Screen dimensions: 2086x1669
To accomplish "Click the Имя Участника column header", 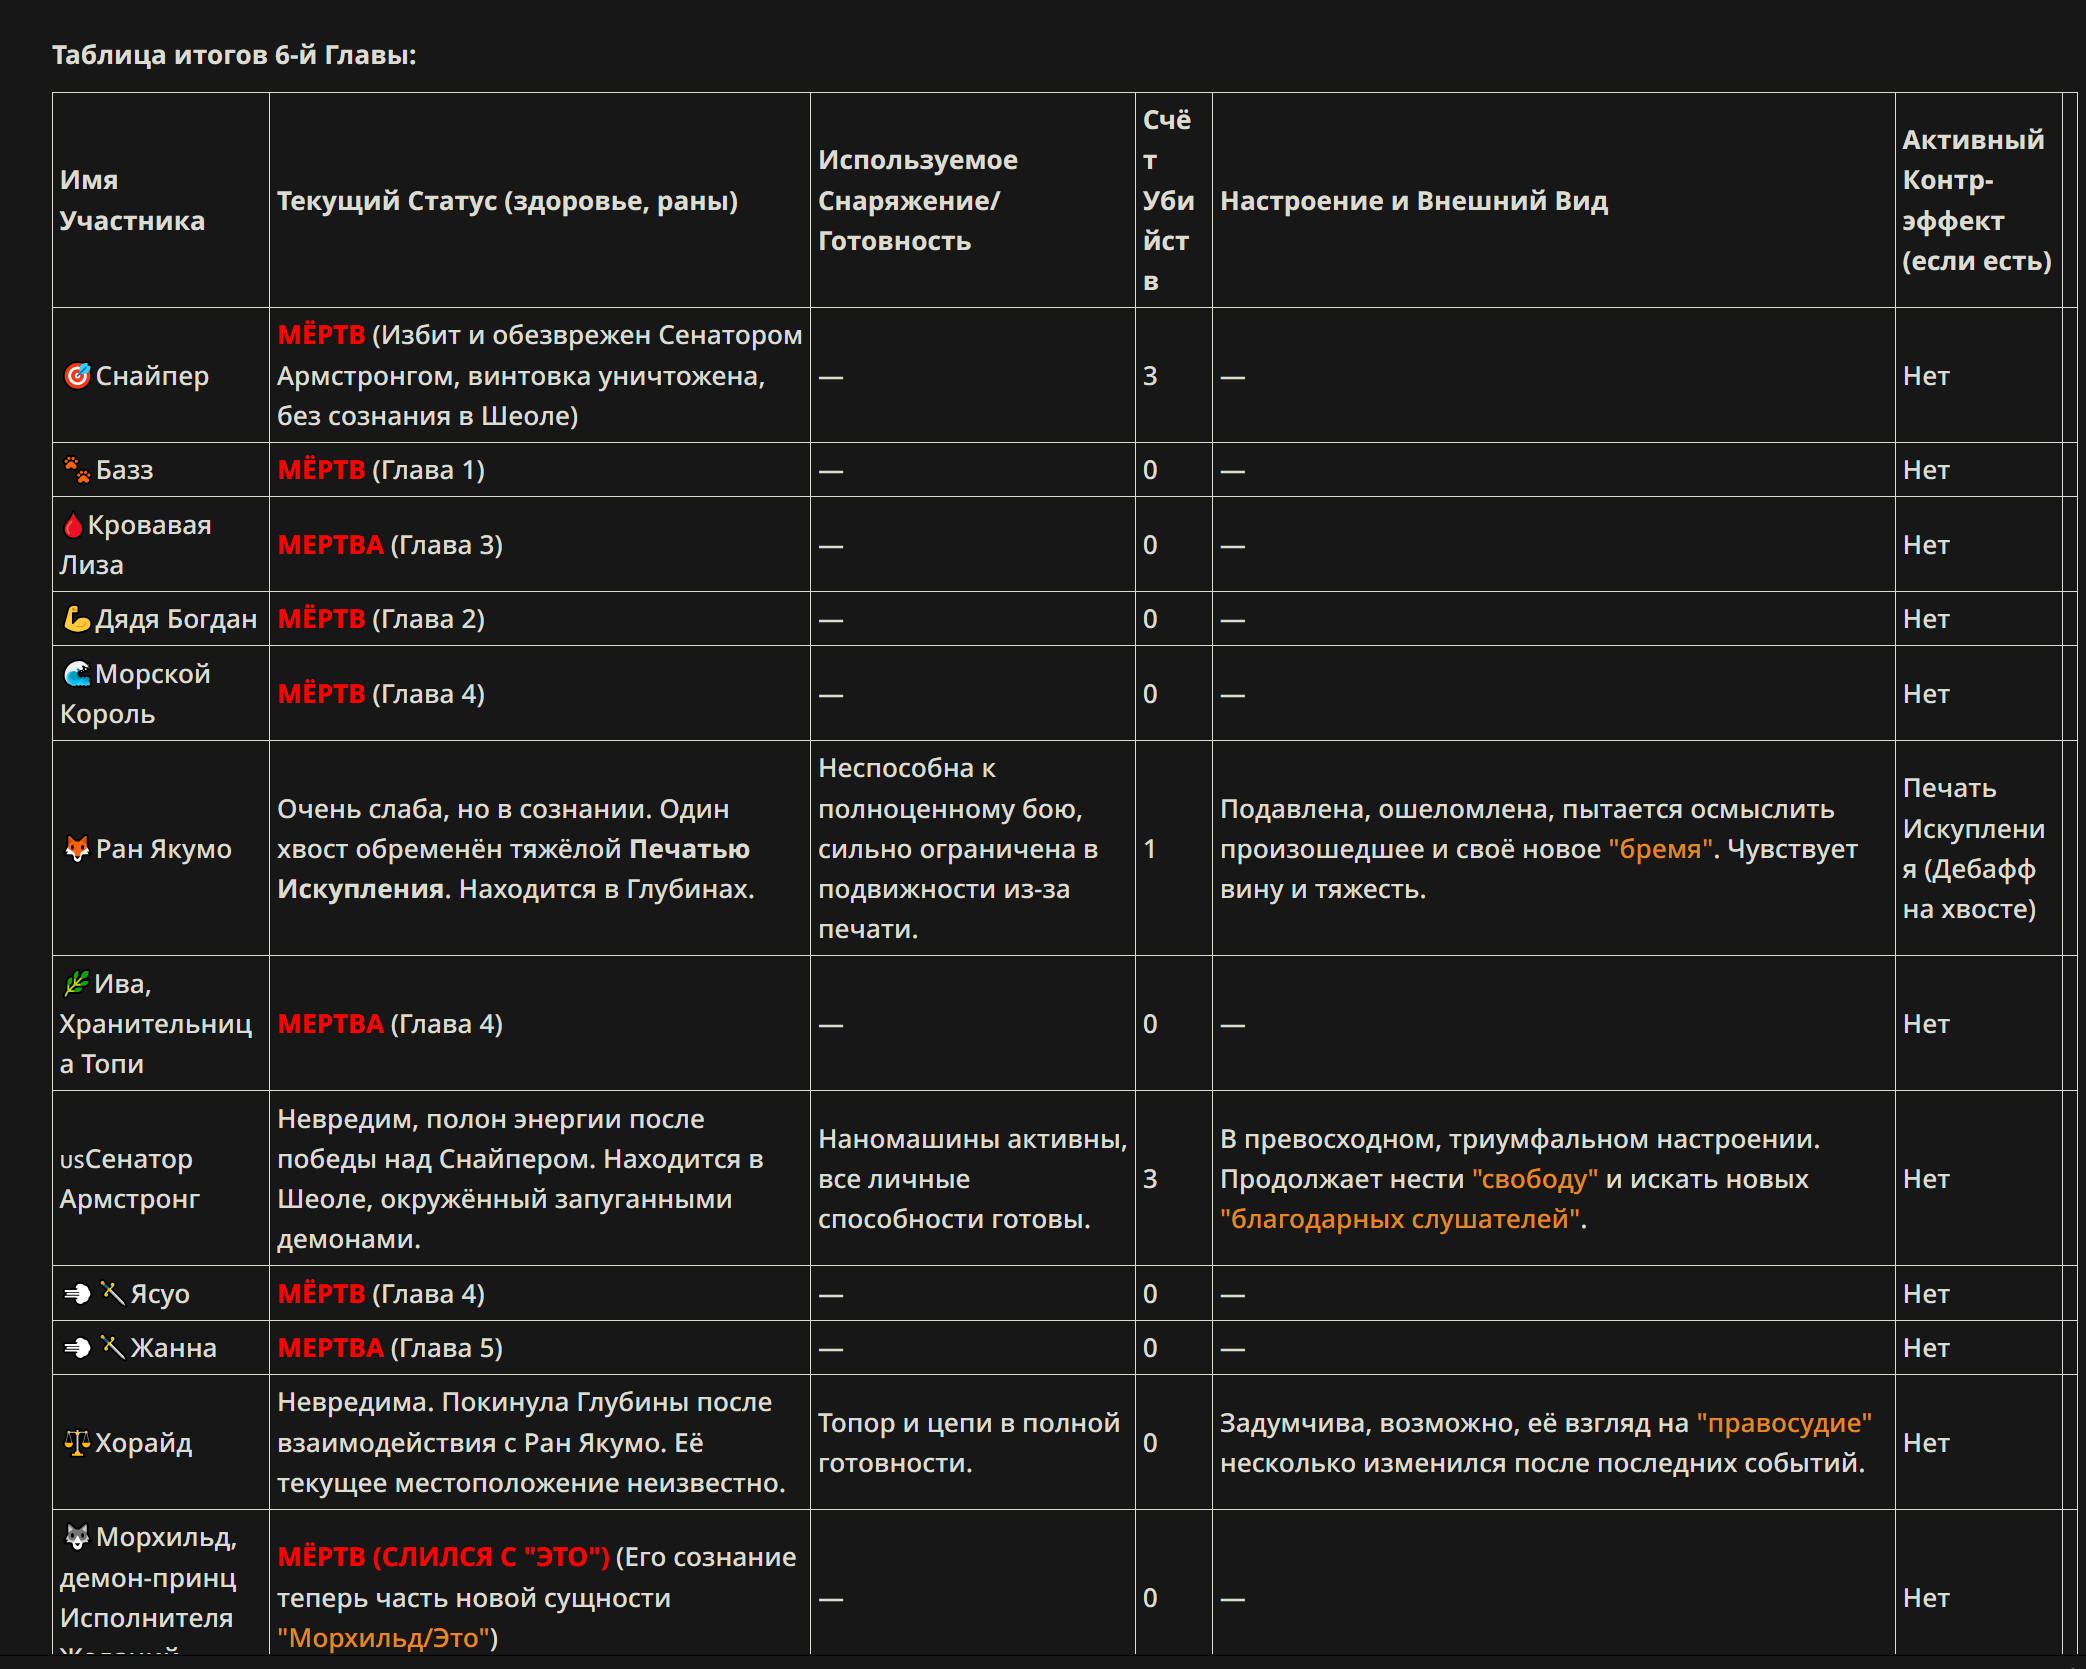I will point(132,200).
